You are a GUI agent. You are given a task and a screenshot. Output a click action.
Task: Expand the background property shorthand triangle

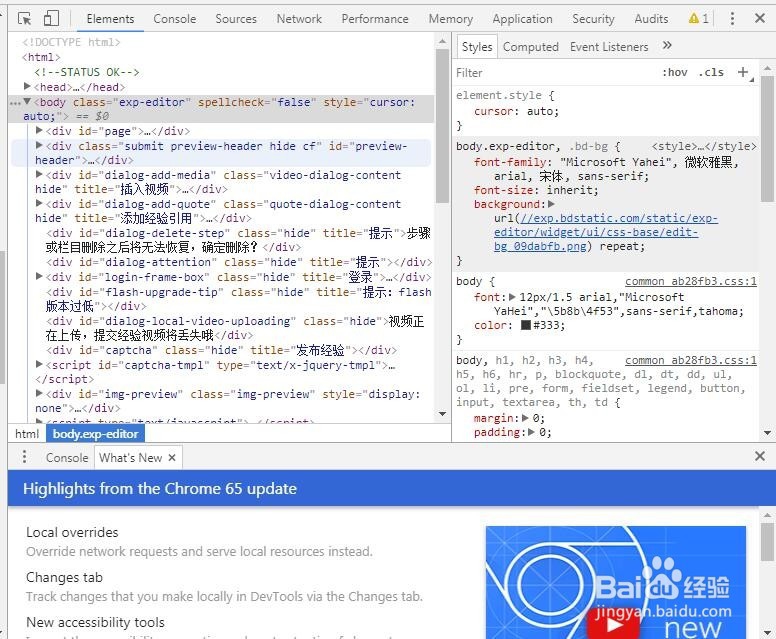click(551, 204)
